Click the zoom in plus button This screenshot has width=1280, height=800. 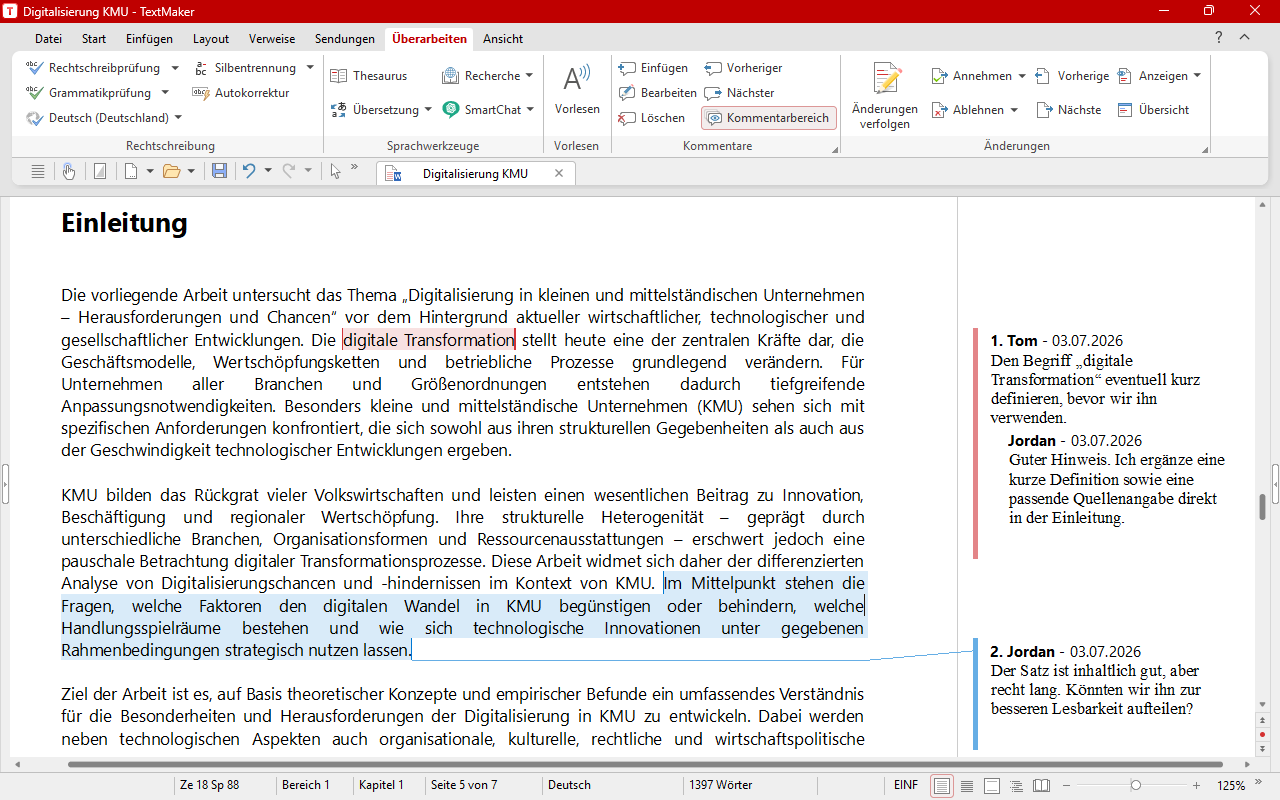1196,785
